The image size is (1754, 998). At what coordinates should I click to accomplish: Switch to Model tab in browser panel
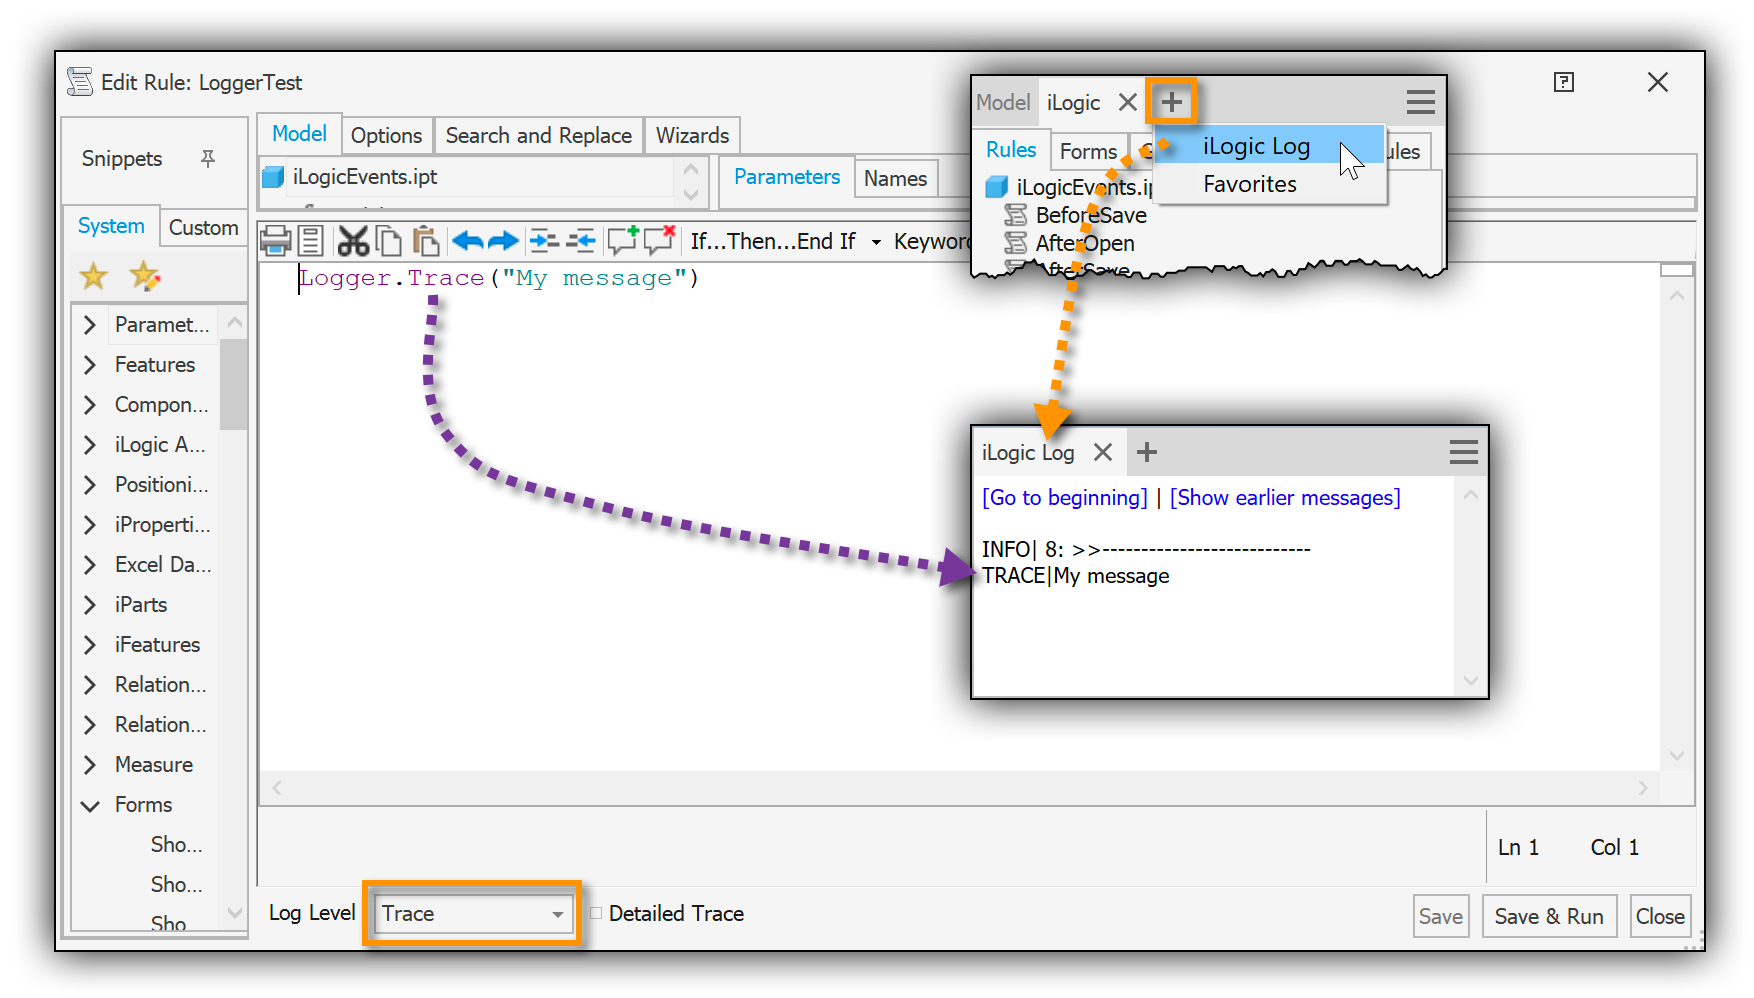pos(1003,102)
